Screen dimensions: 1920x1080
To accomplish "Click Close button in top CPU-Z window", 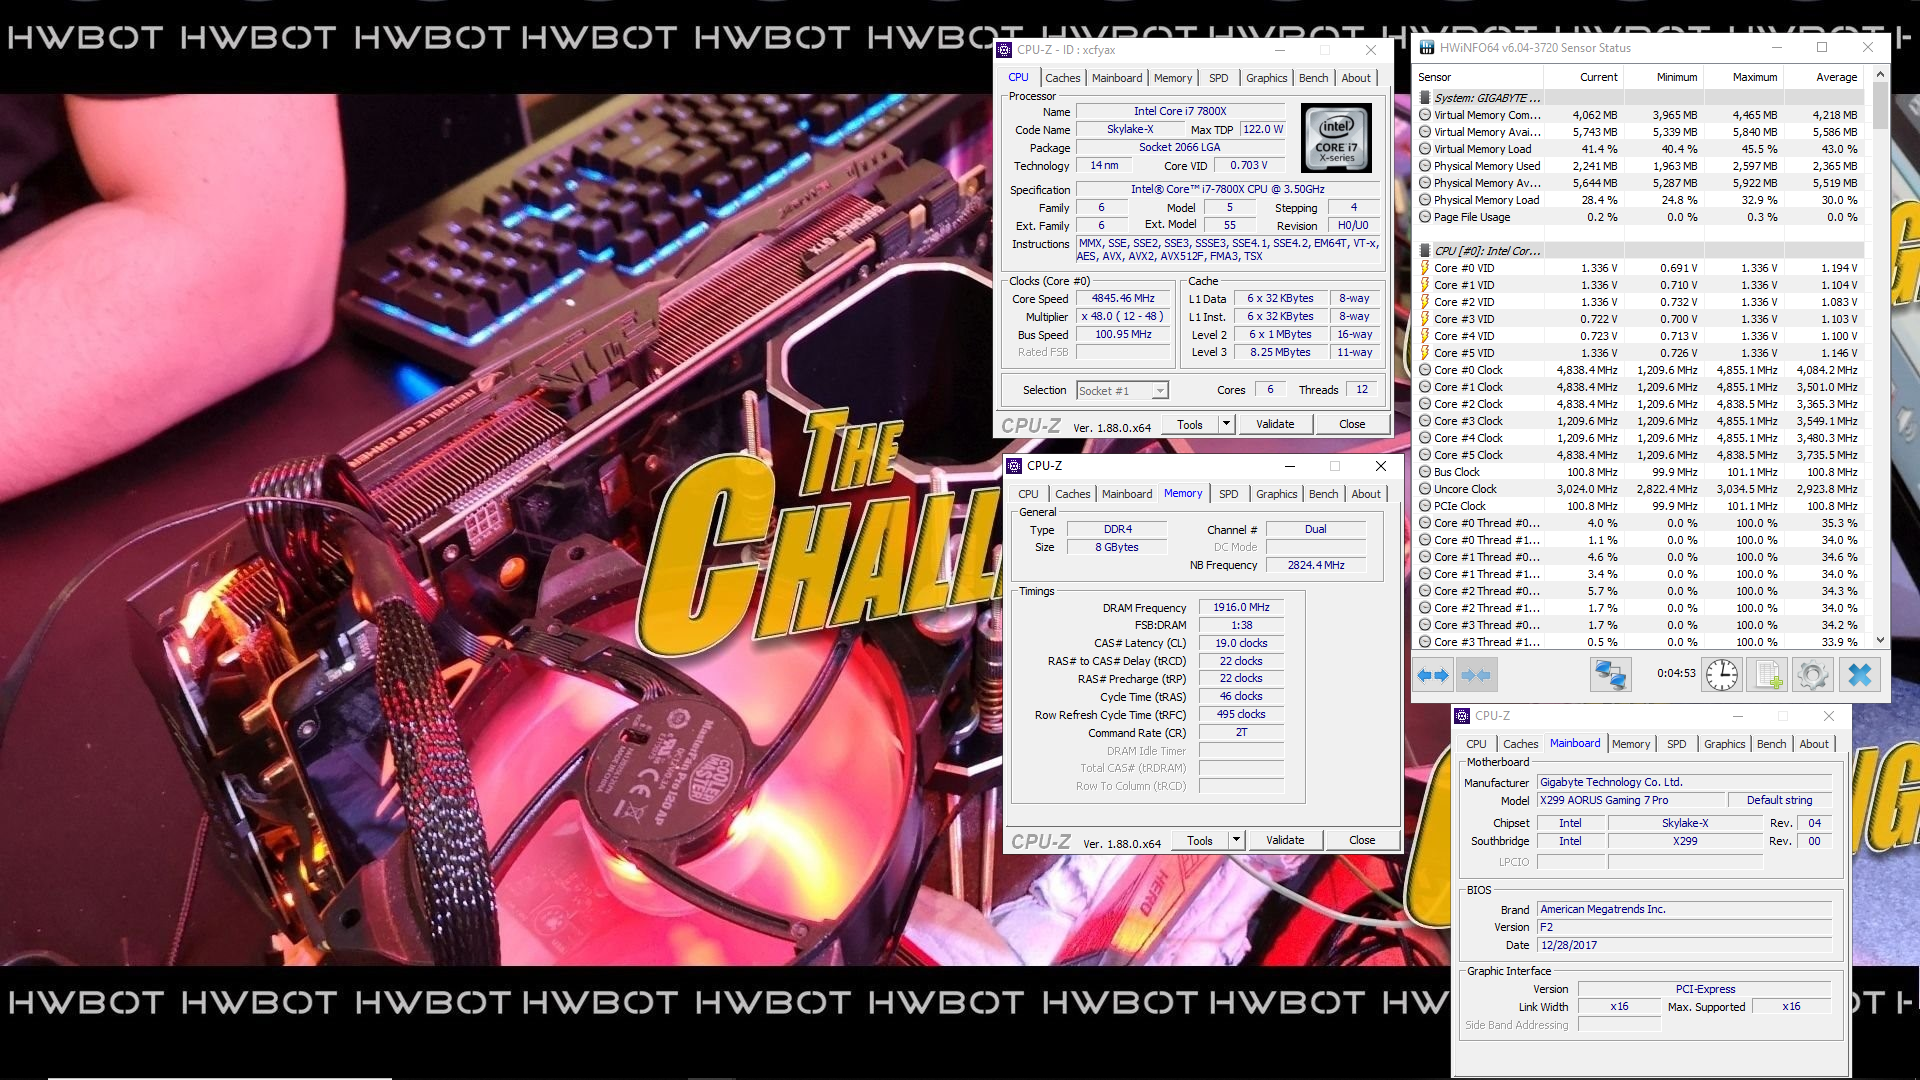I will (1351, 424).
